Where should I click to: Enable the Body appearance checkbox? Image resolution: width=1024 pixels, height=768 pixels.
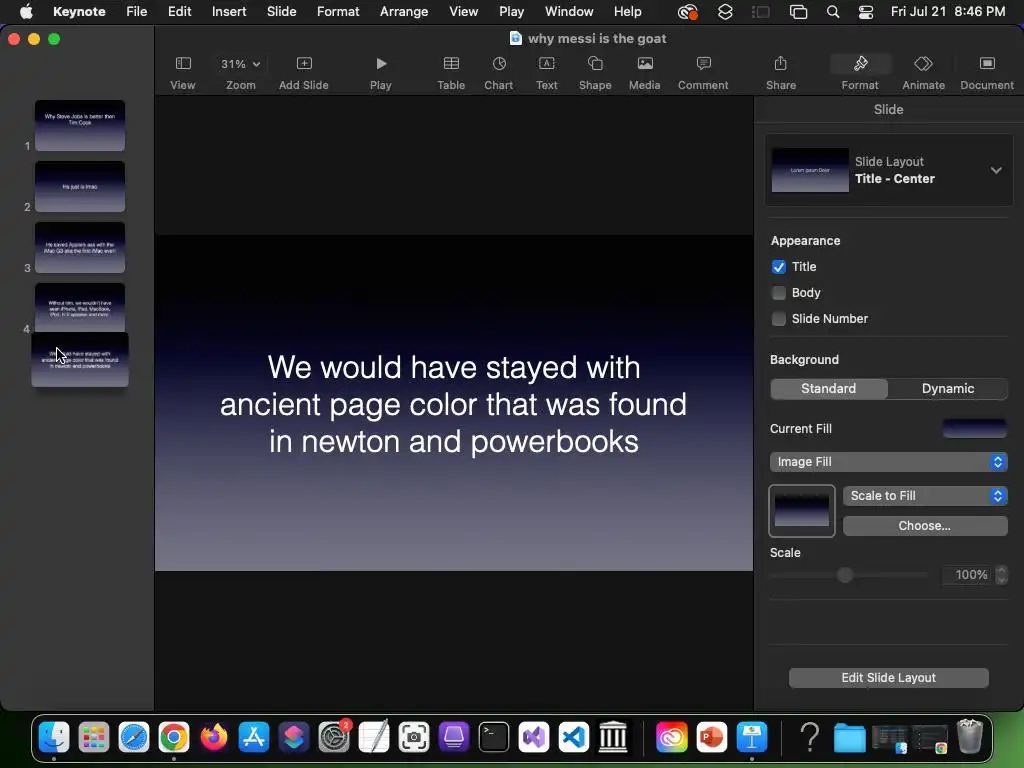coord(778,293)
